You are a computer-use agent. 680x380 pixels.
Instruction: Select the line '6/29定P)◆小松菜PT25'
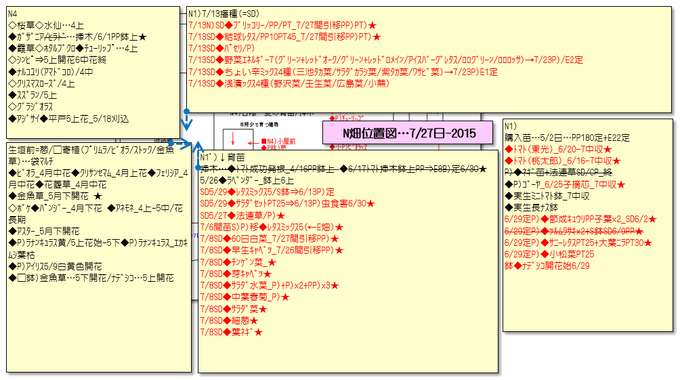pyautogui.click(x=549, y=255)
